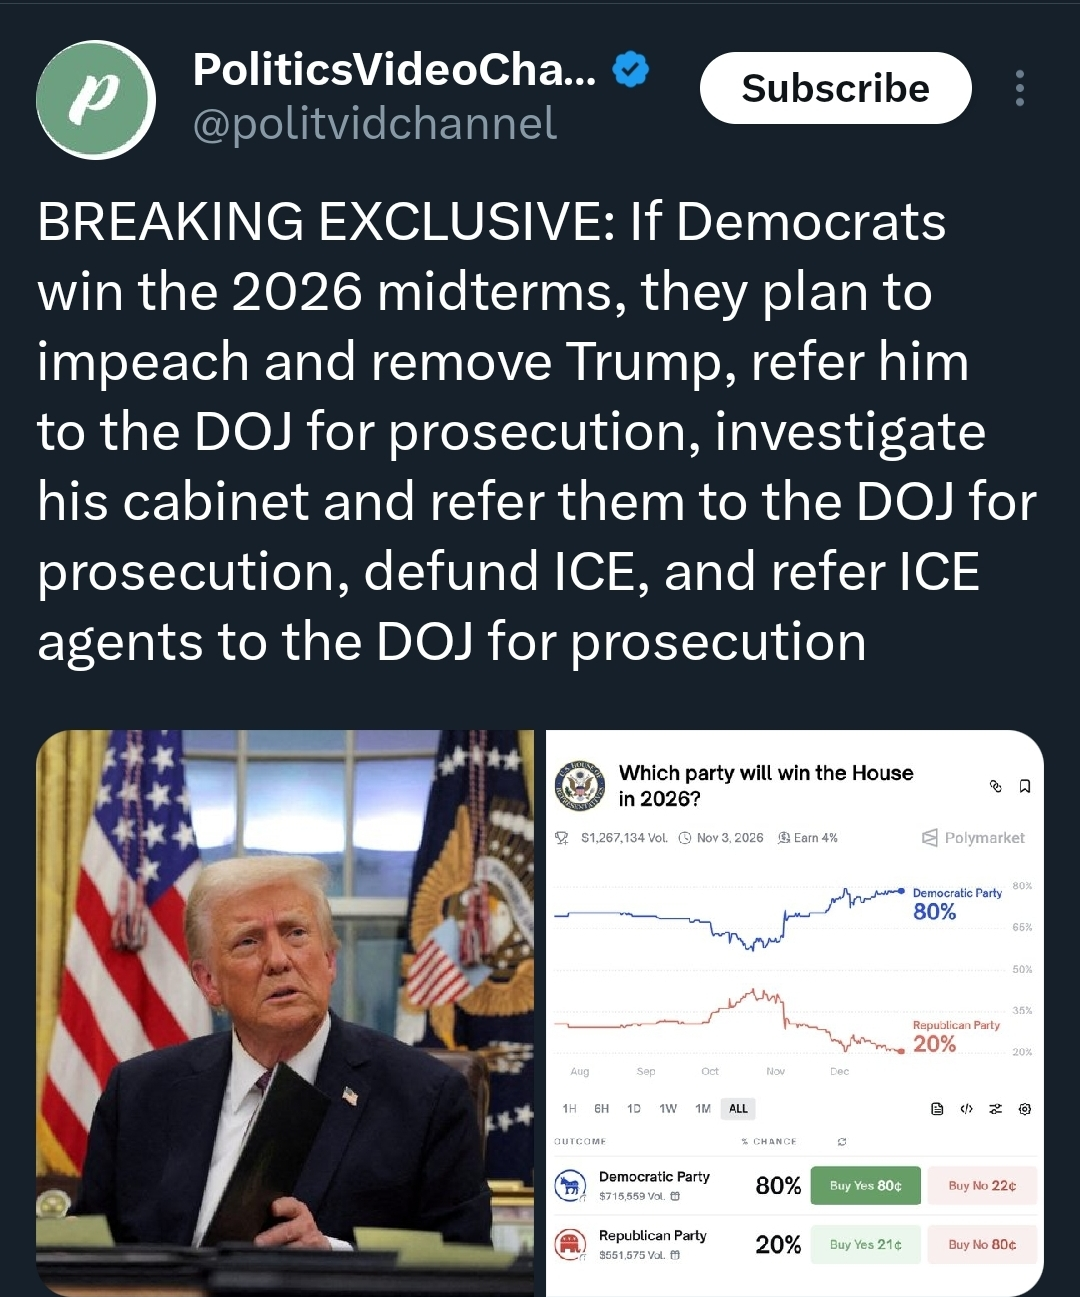Open the PoliticsVideoChannel profile avatar
1080x1297 pixels.
pyautogui.click(x=96, y=100)
